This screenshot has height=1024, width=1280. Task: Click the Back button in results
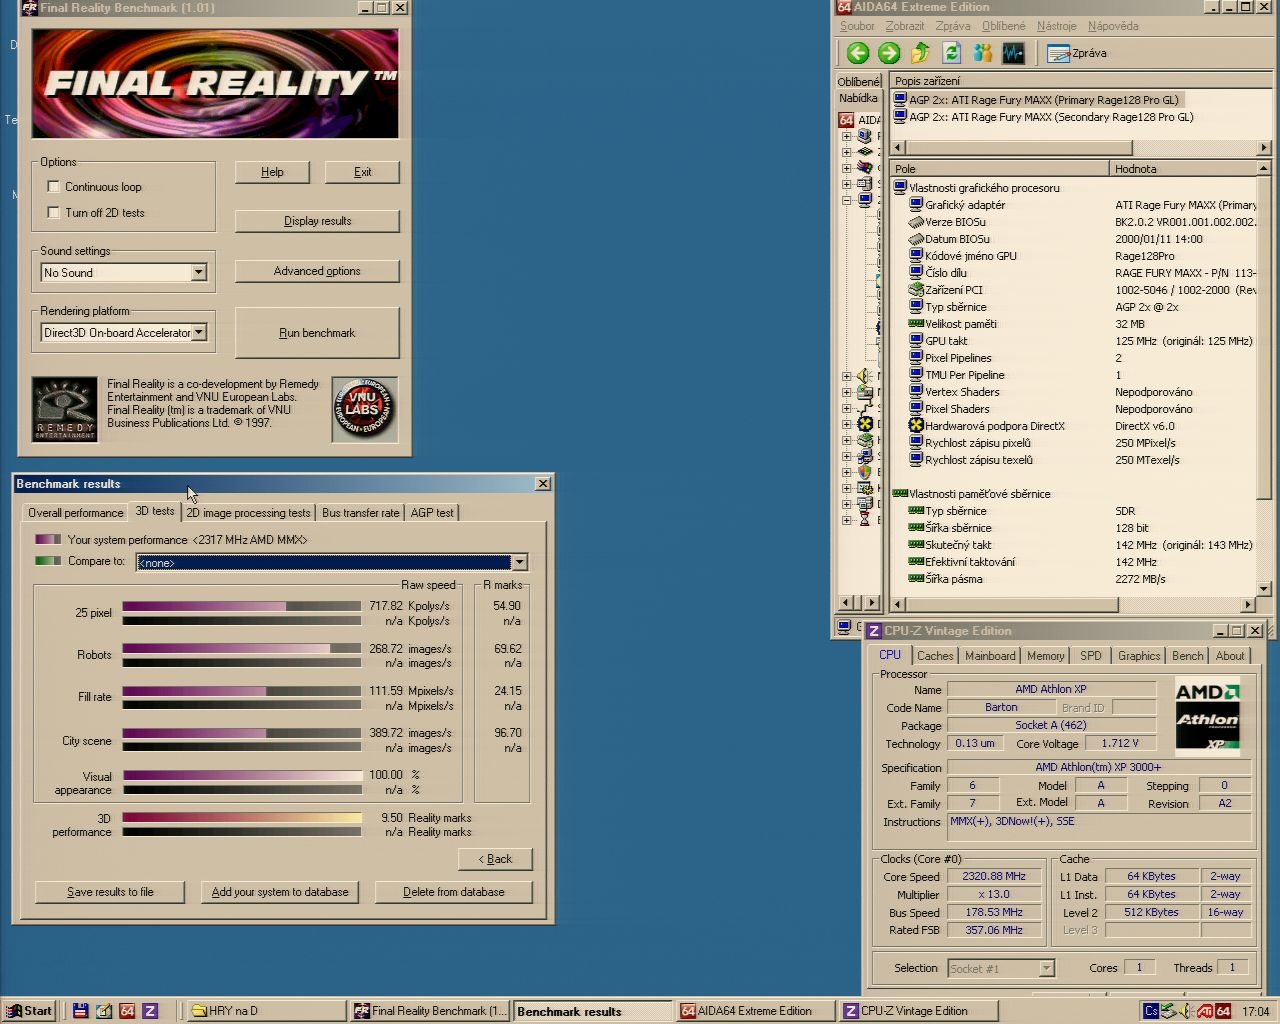coord(495,859)
